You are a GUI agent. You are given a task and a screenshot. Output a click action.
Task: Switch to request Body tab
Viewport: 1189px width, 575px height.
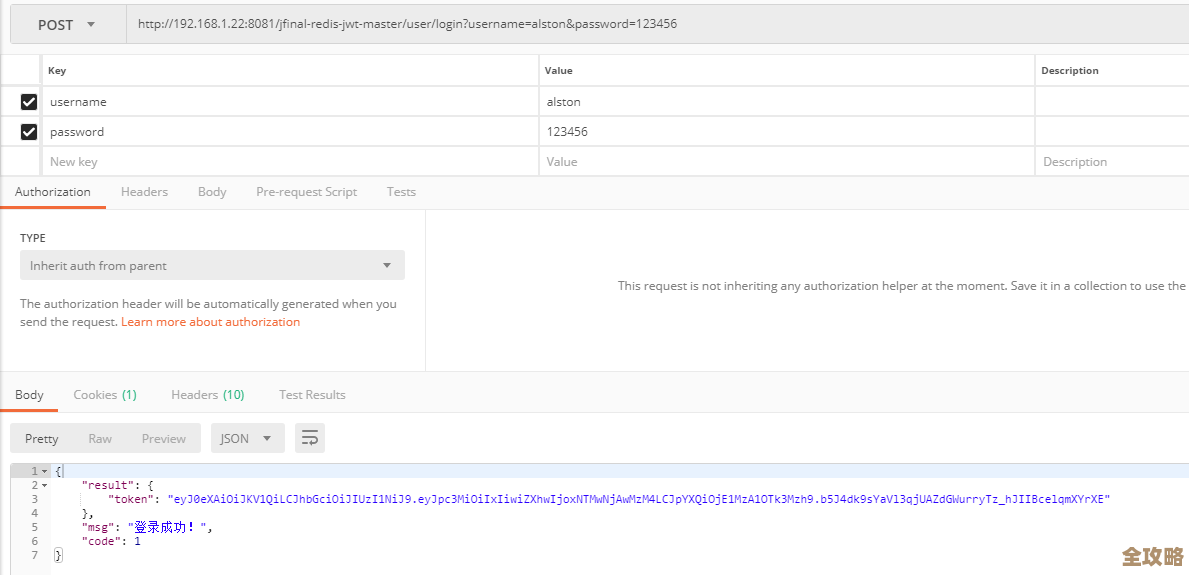pyautogui.click(x=212, y=192)
